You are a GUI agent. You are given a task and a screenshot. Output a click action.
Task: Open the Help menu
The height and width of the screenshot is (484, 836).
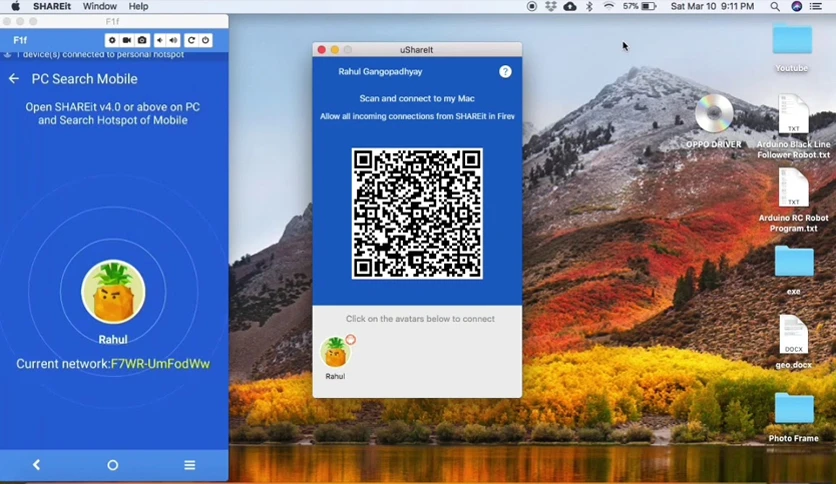coord(139,6)
